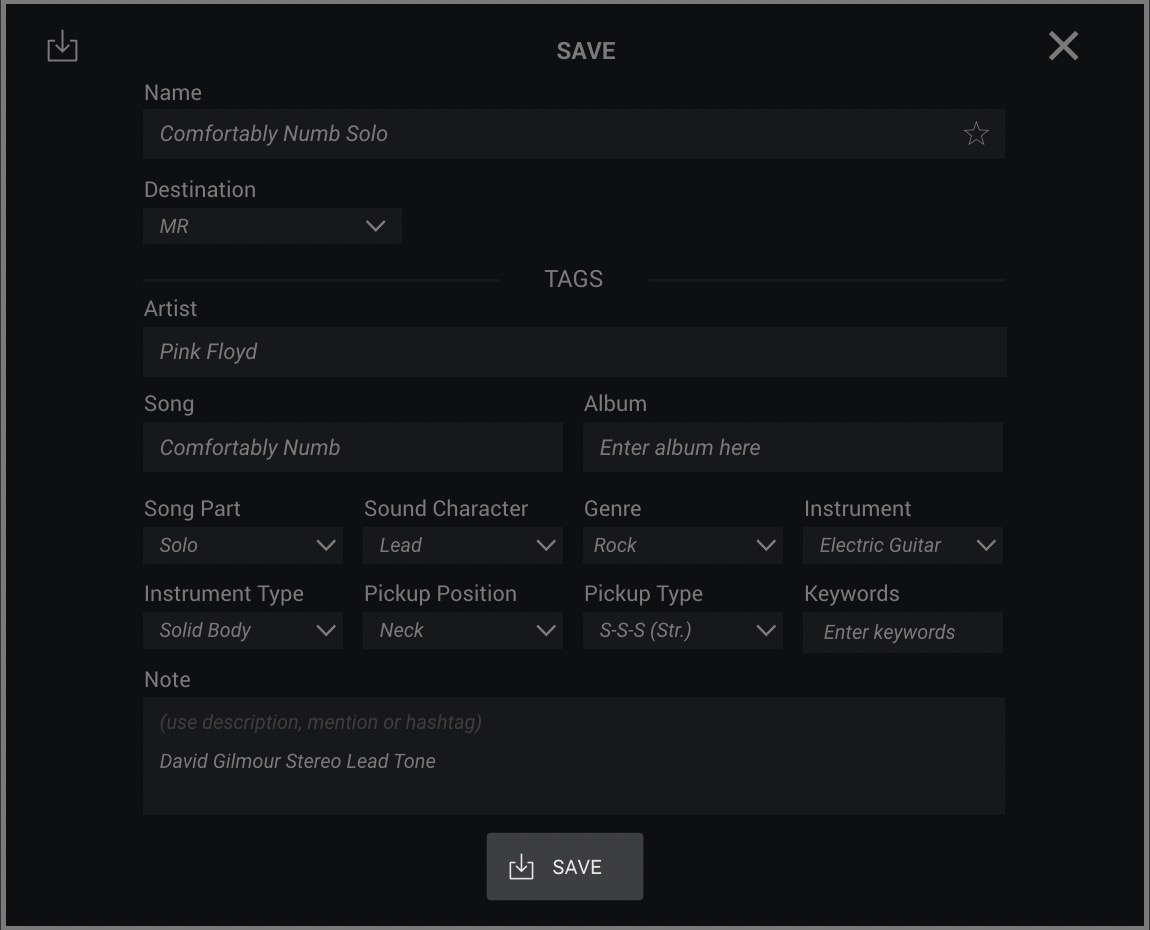
Task: Click the Name field 'Comfortably Numb Solo'
Action: (550, 134)
